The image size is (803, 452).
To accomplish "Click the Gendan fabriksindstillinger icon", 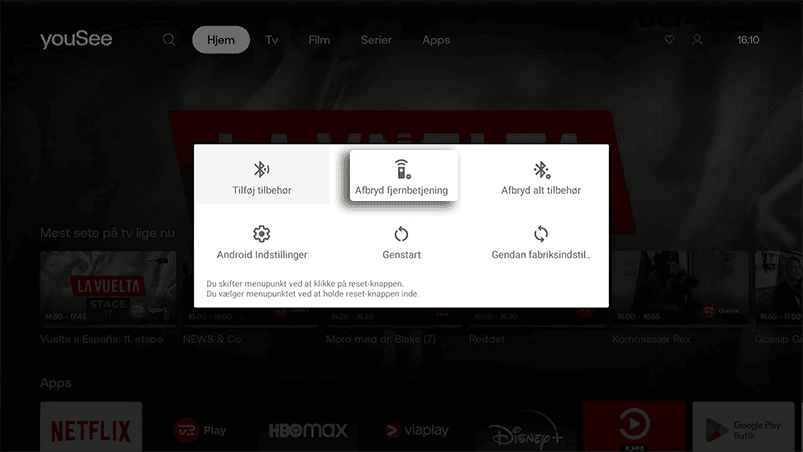I will [541, 234].
